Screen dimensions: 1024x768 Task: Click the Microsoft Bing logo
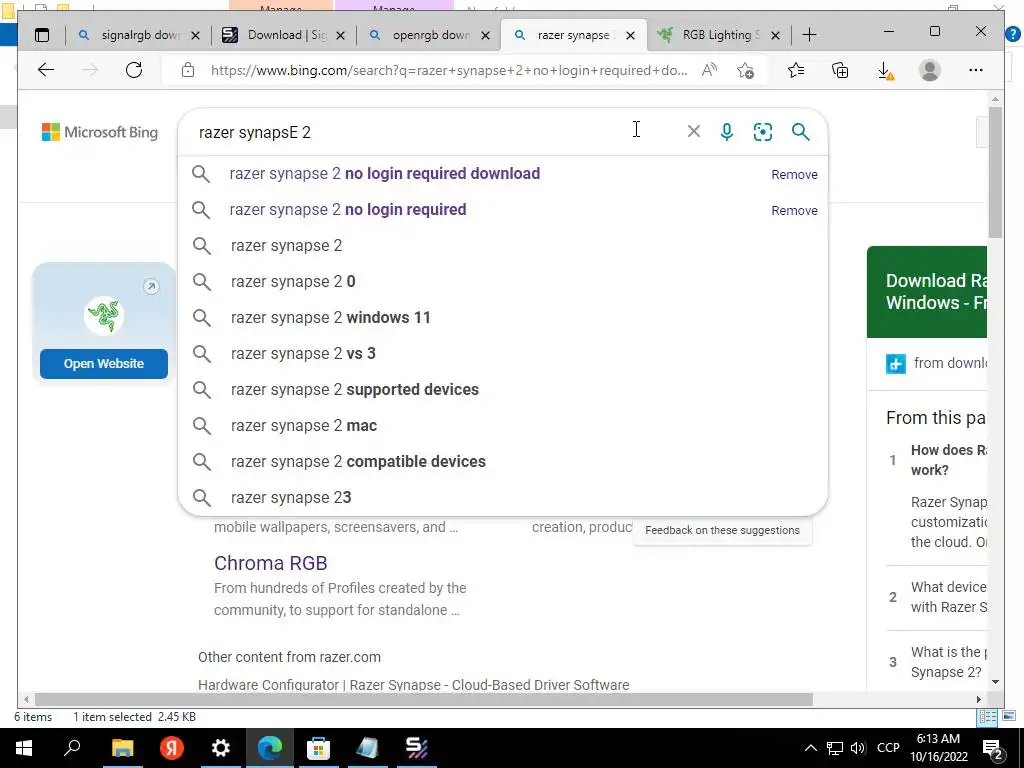[x=100, y=132]
